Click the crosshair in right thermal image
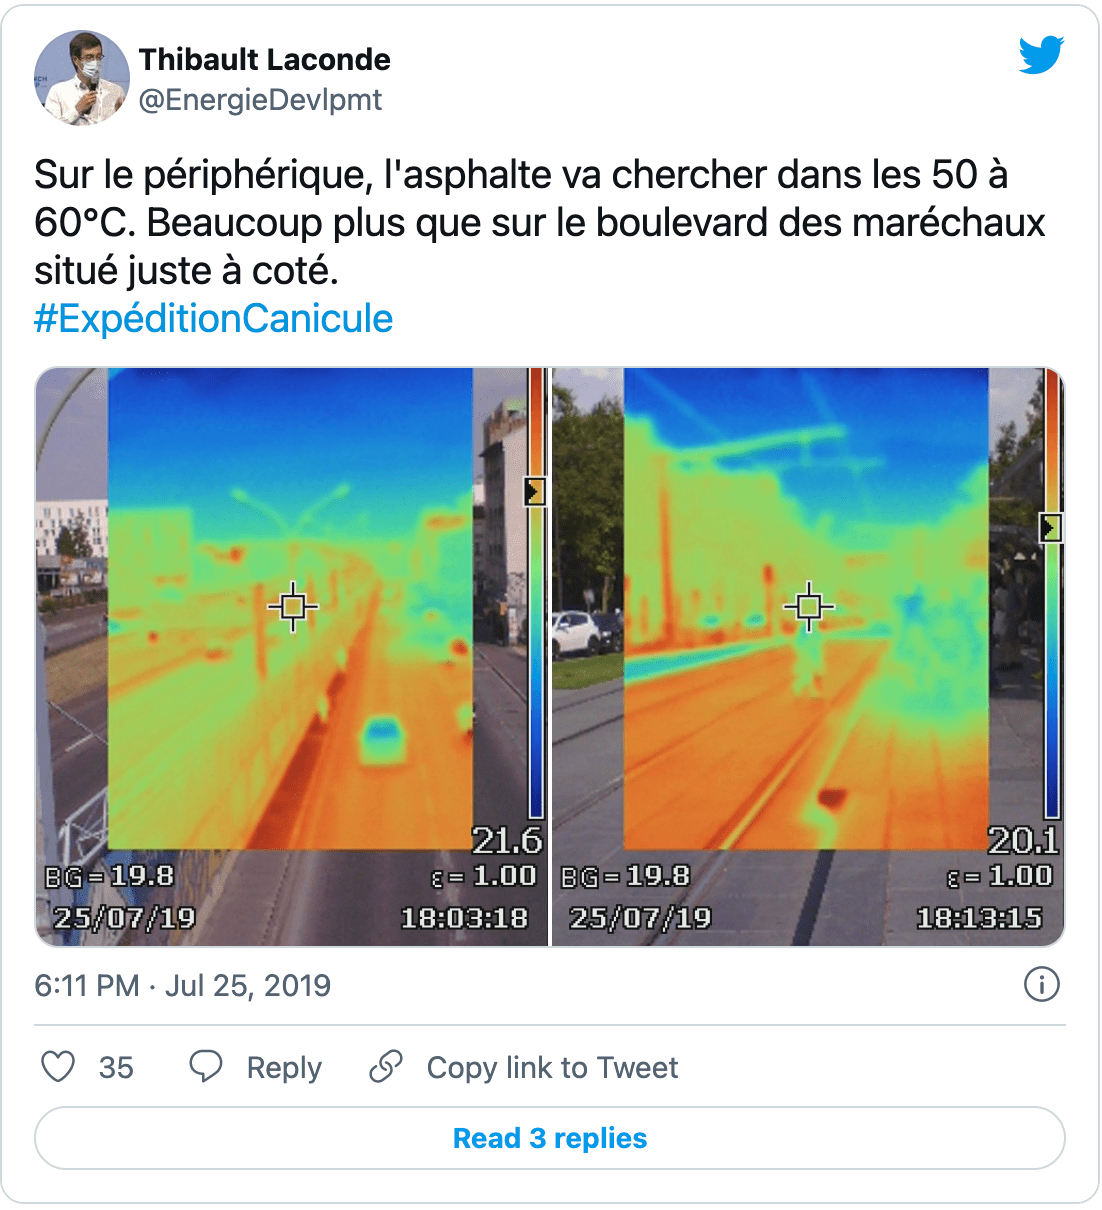Screen dimensions: 1102x1210 point(809,606)
